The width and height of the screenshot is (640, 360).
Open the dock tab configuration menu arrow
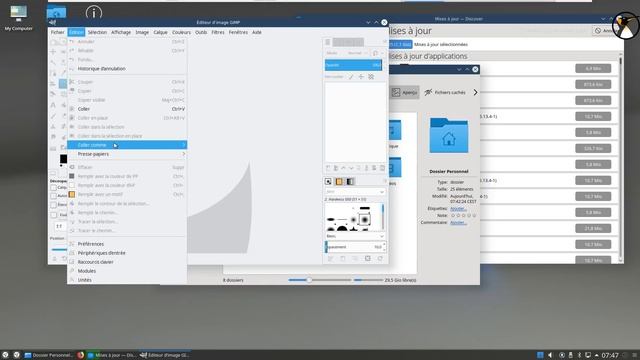pyautogui.click(x=384, y=42)
